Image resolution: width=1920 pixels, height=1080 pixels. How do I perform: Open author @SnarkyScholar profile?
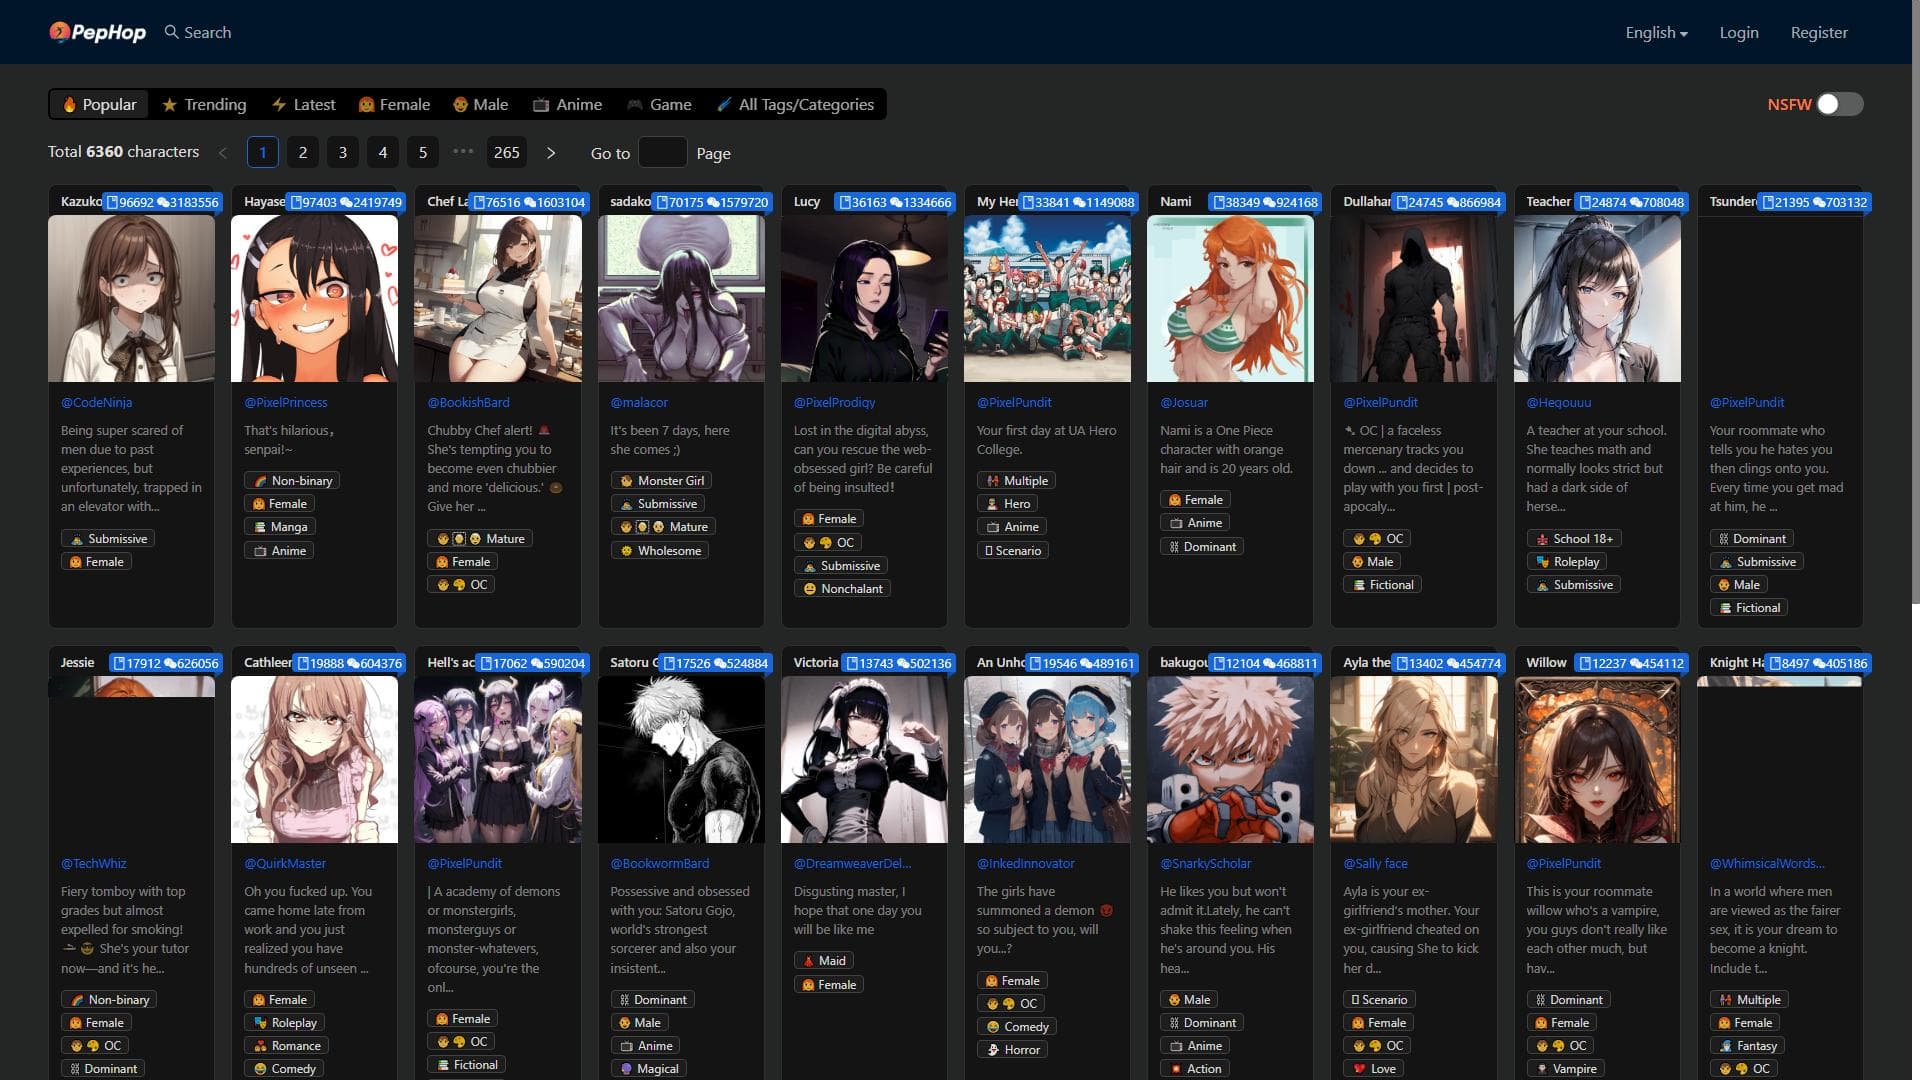pos(1205,863)
